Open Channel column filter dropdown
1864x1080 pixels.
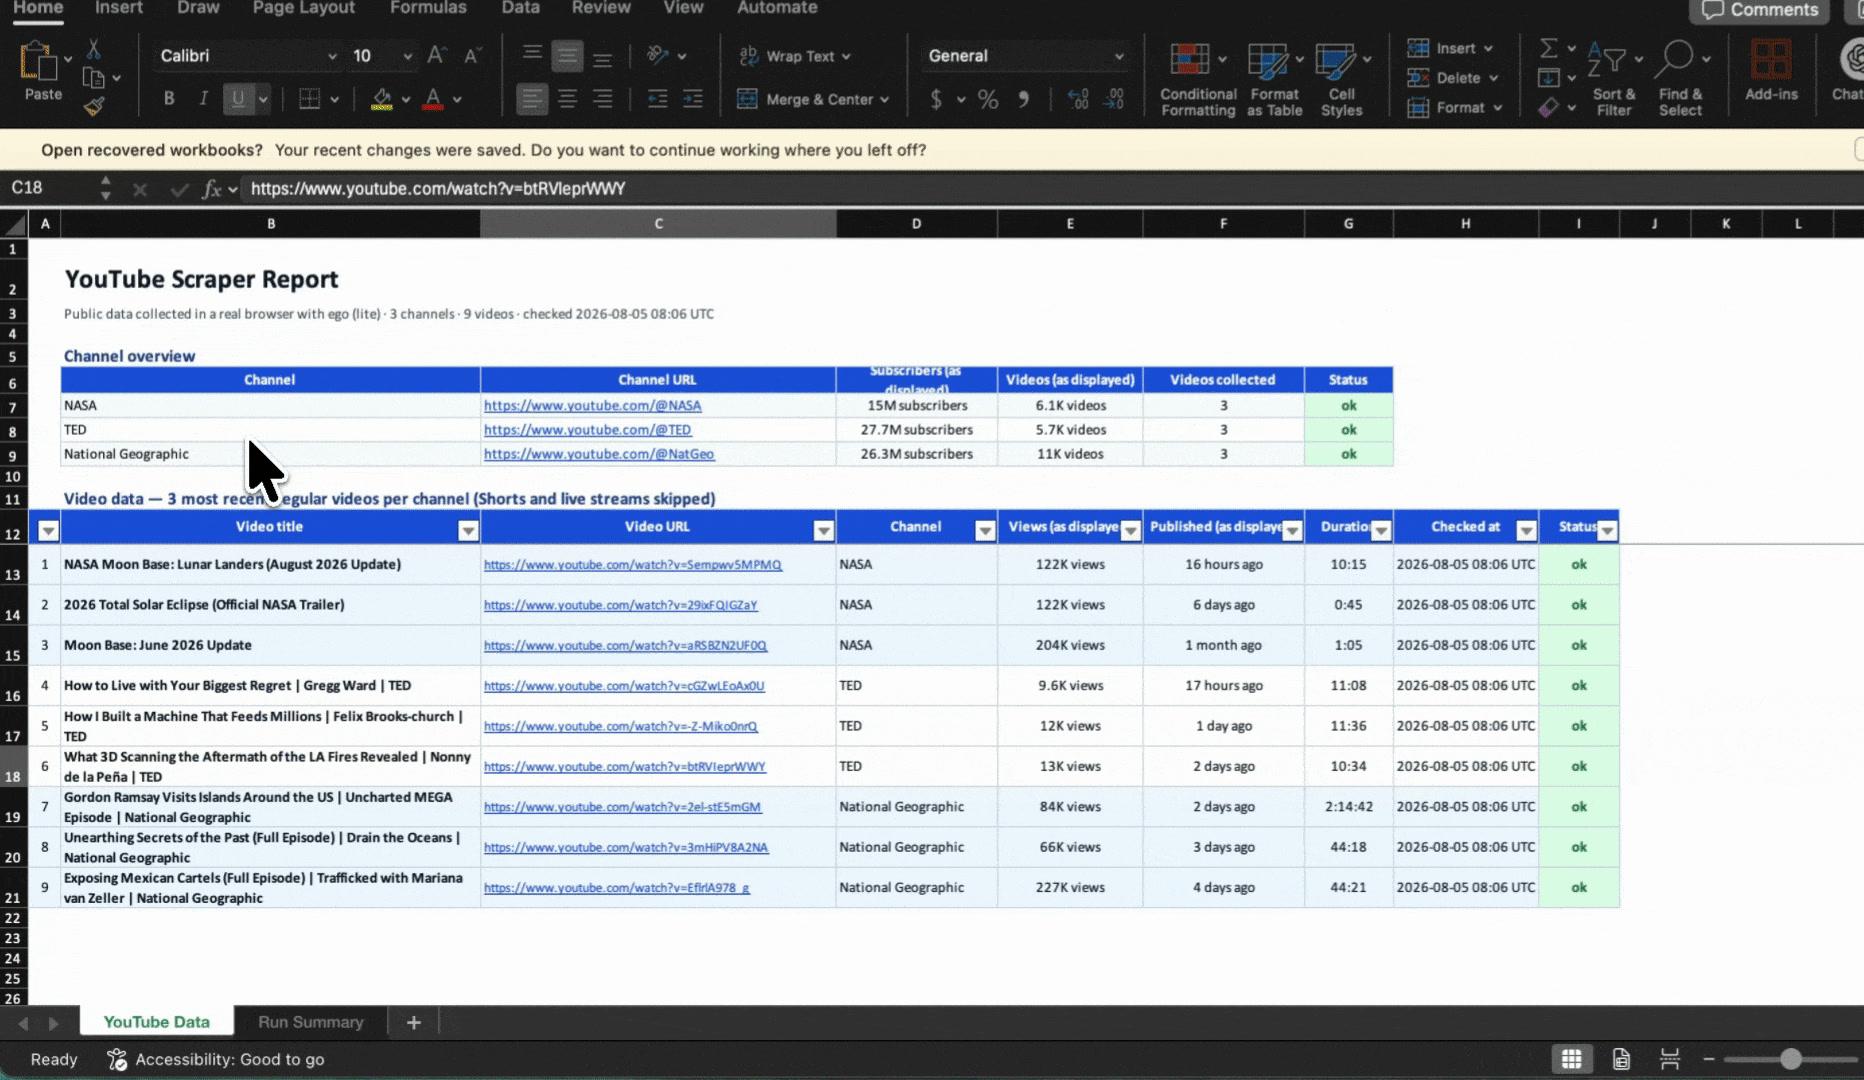pyautogui.click(x=985, y=531)
